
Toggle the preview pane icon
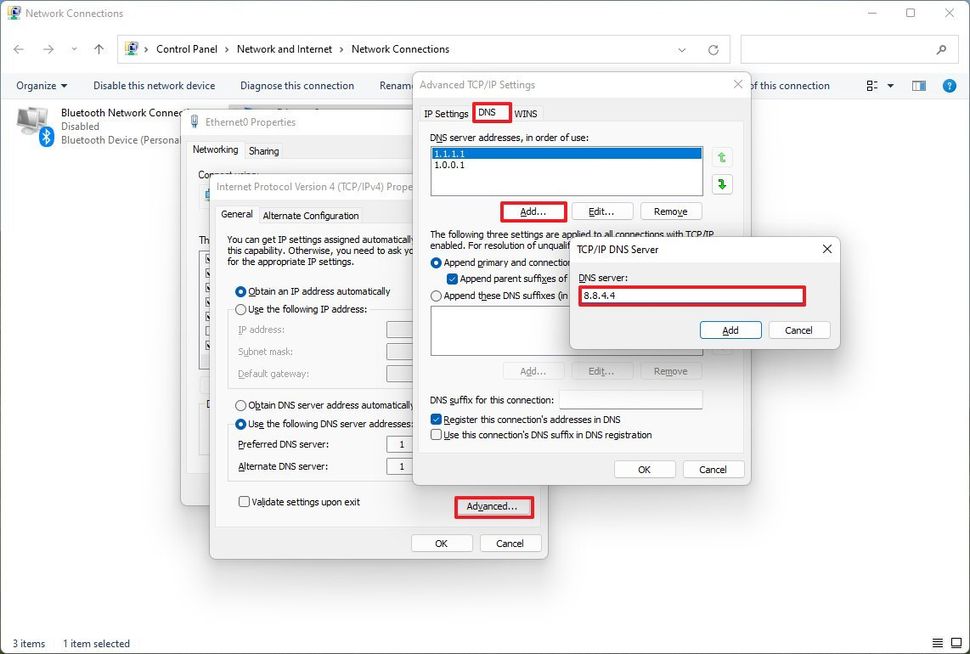(x=918, y=85)
